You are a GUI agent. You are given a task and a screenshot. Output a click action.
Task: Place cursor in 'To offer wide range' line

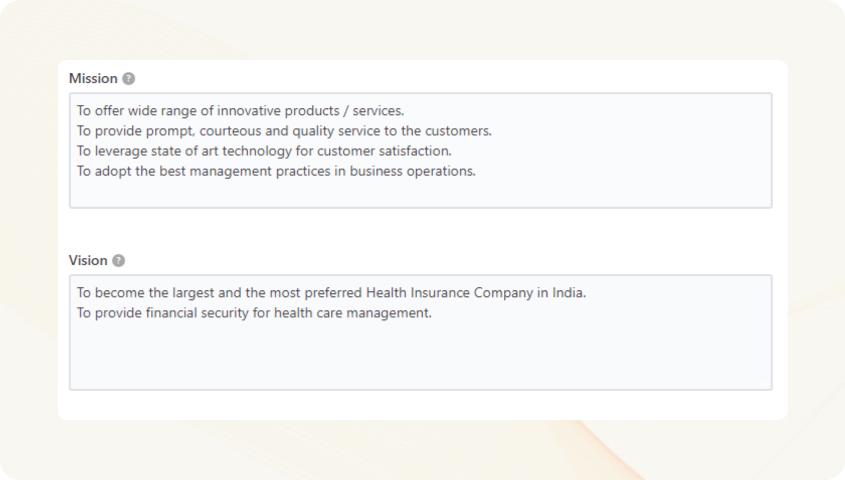pos(240,111)
